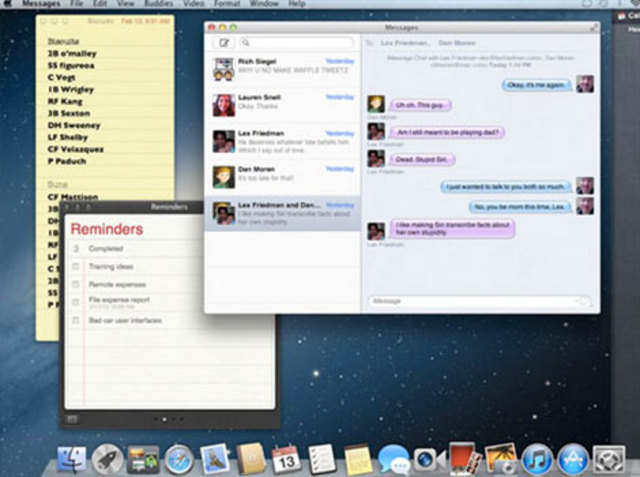
Task: Open Finder from the Dock
Action: click(x=71, y=459)
